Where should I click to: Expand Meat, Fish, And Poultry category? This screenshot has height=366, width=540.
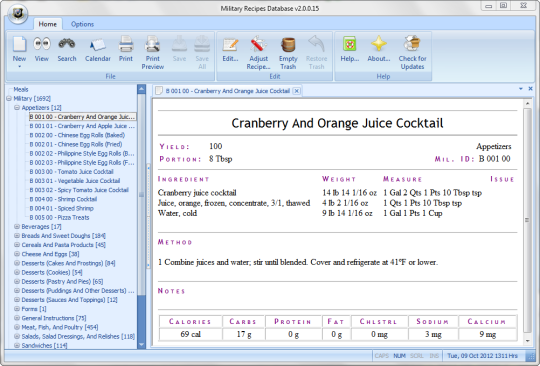tap(17, 327)
